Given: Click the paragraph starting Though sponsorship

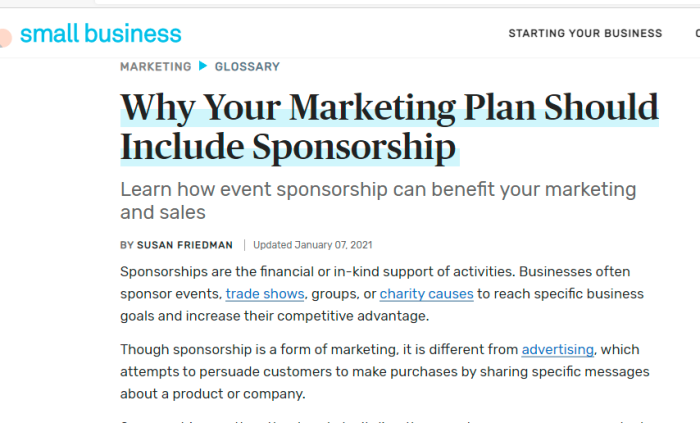Looking at the screenshot, I should (x=385, y=372).
